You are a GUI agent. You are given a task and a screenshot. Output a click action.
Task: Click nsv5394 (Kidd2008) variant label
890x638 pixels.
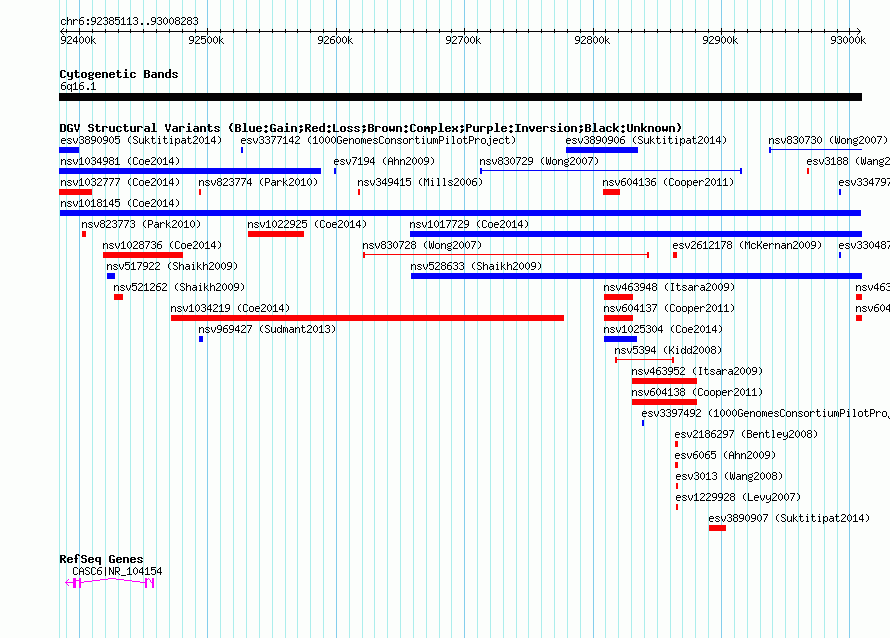668,350
